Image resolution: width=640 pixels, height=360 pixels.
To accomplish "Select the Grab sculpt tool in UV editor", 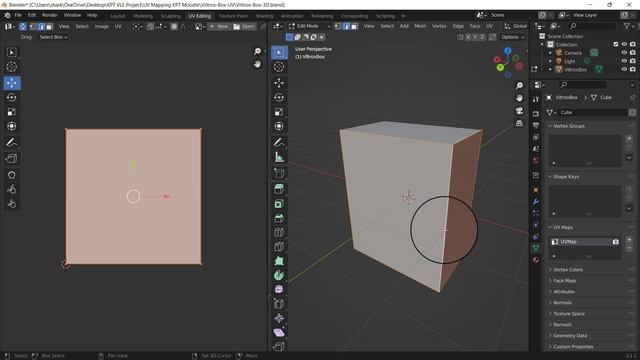I will (x=11, y=175).
